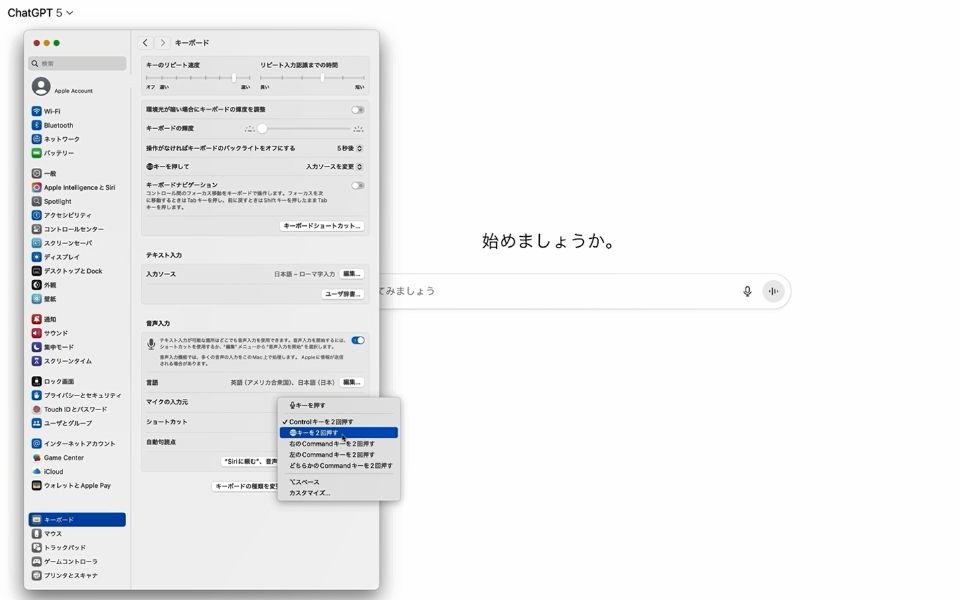The image size is (960, 600).
Task: Open スクリーンタイム screen time icon
Action: point(37,361)
